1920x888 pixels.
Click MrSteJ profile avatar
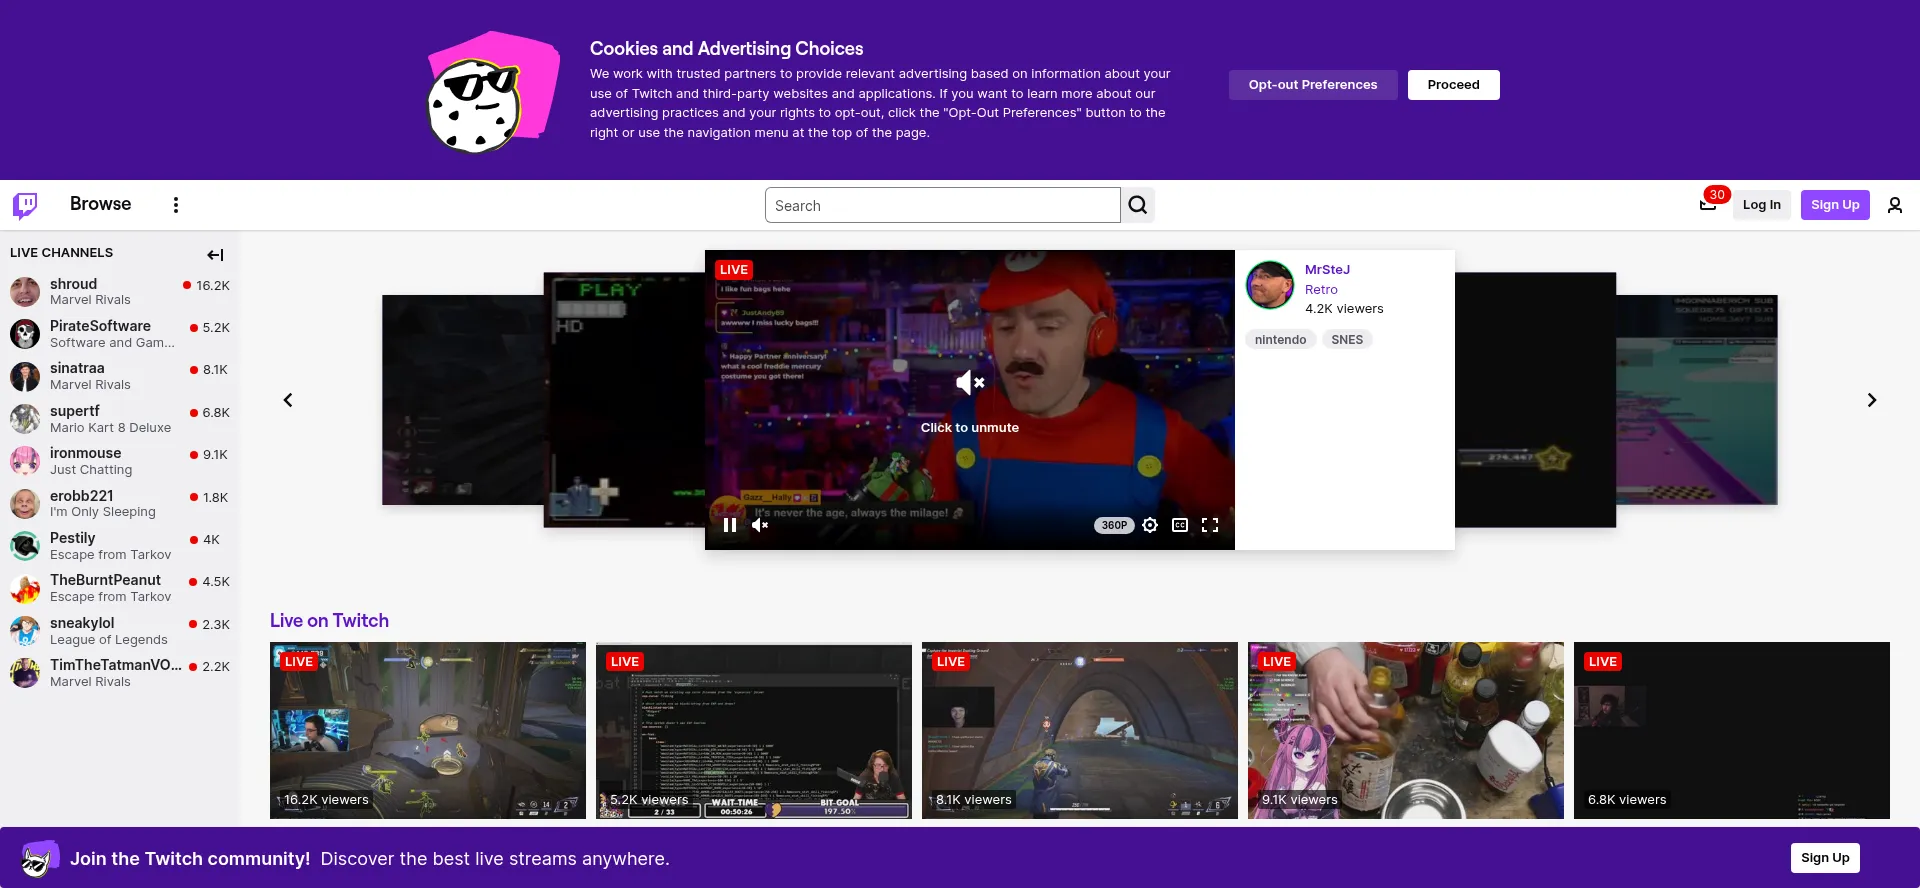click(1270, 285)
